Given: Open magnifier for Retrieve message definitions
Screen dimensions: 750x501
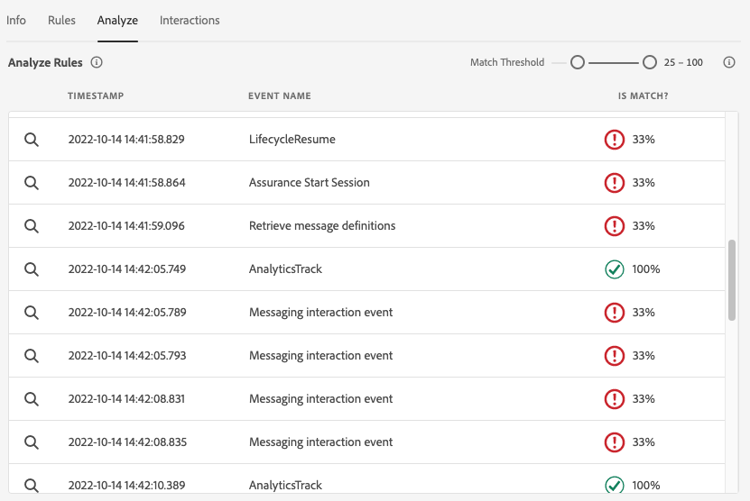Looking at the screenshot, I should [32, 226].
